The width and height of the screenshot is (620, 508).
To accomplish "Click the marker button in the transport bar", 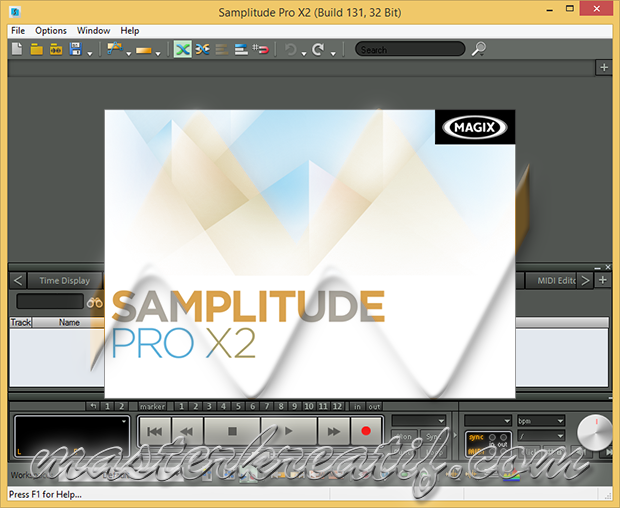I will click(152, 406).
